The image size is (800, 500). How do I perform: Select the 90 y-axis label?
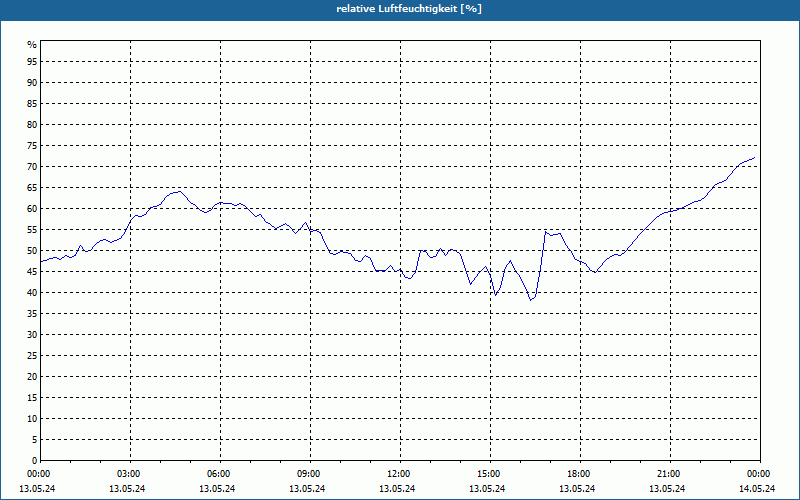click(32, 83)
